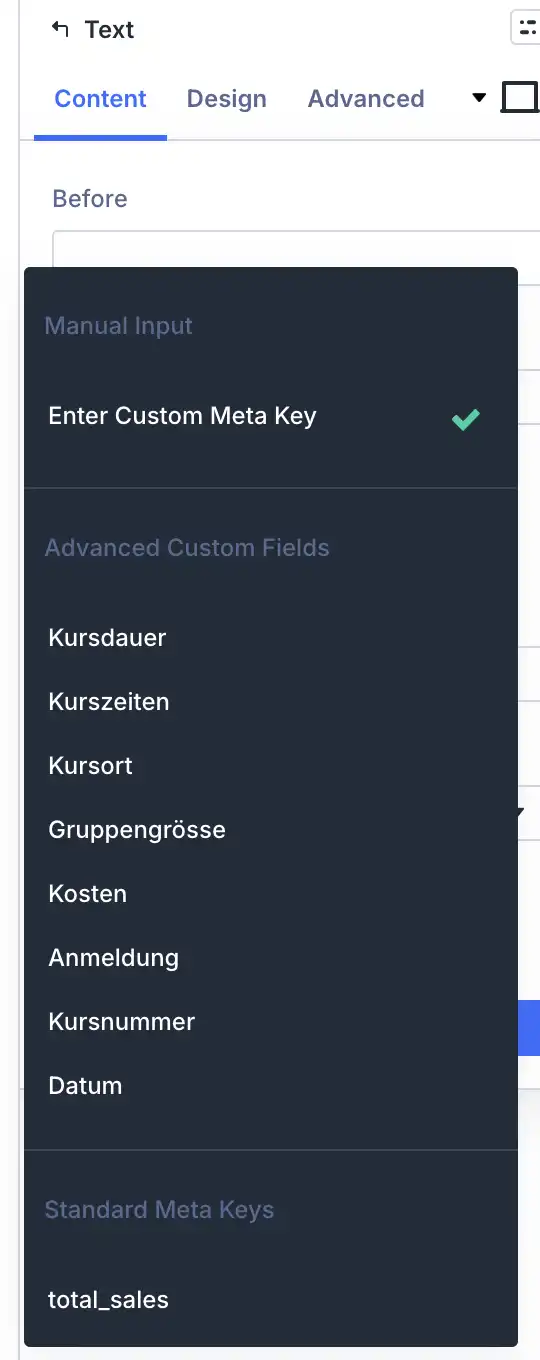The height and width of the screenshot is (1360, 540).
Task: Open the Advanced tab
Action: 366,99
